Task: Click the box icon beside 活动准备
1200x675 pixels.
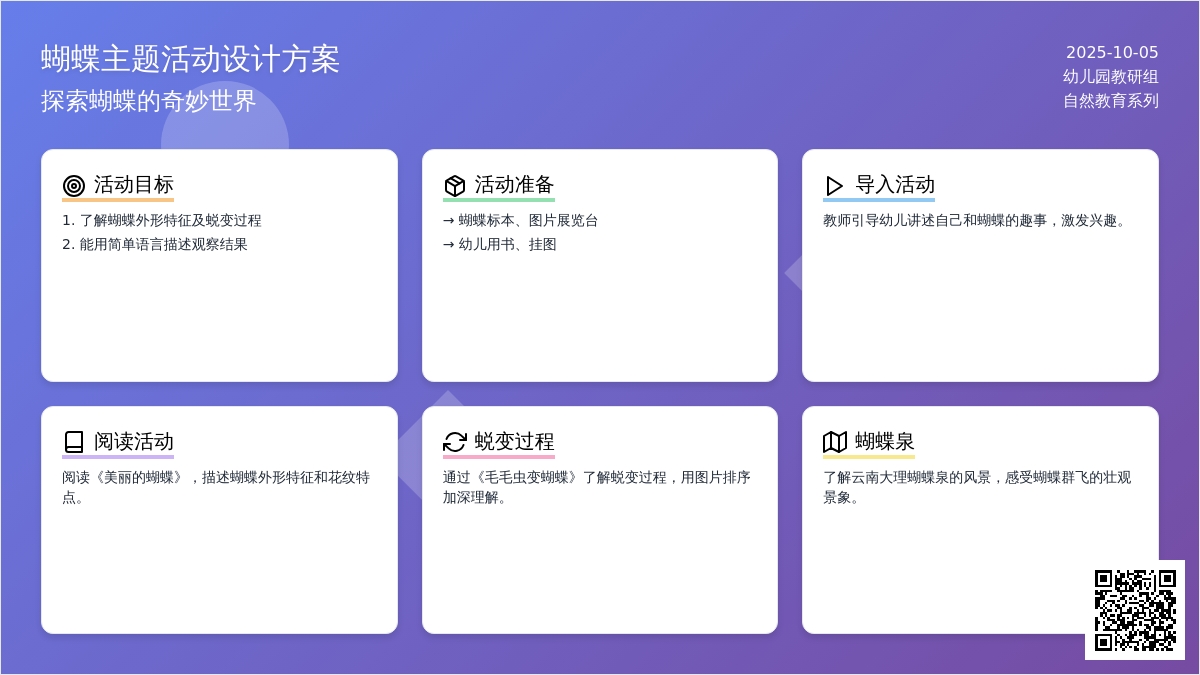Action: coord(455,186)
